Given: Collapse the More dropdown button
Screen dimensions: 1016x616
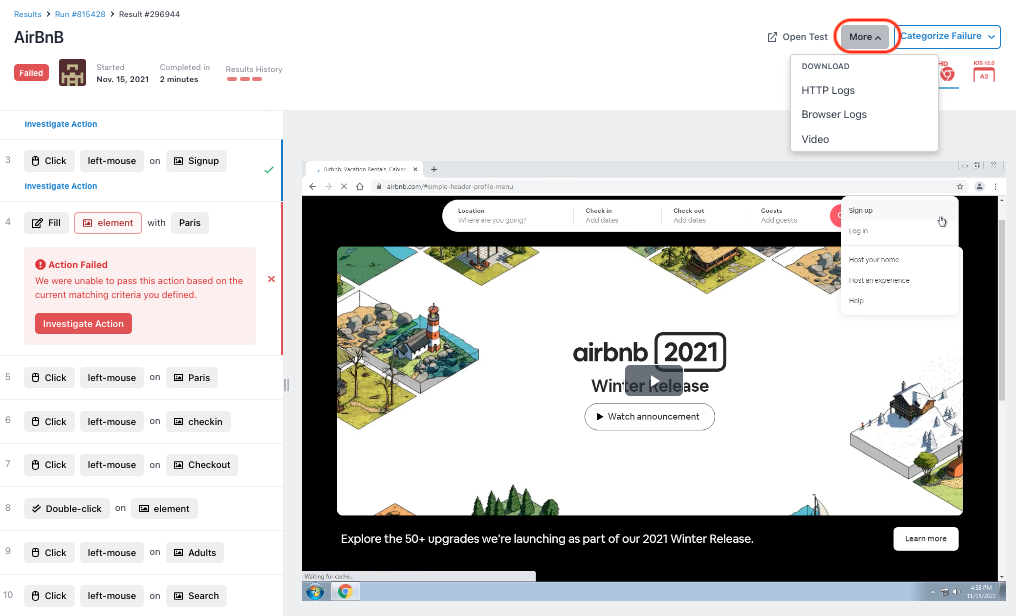Looking at the screenshot, I should click(x=864, y=37).
